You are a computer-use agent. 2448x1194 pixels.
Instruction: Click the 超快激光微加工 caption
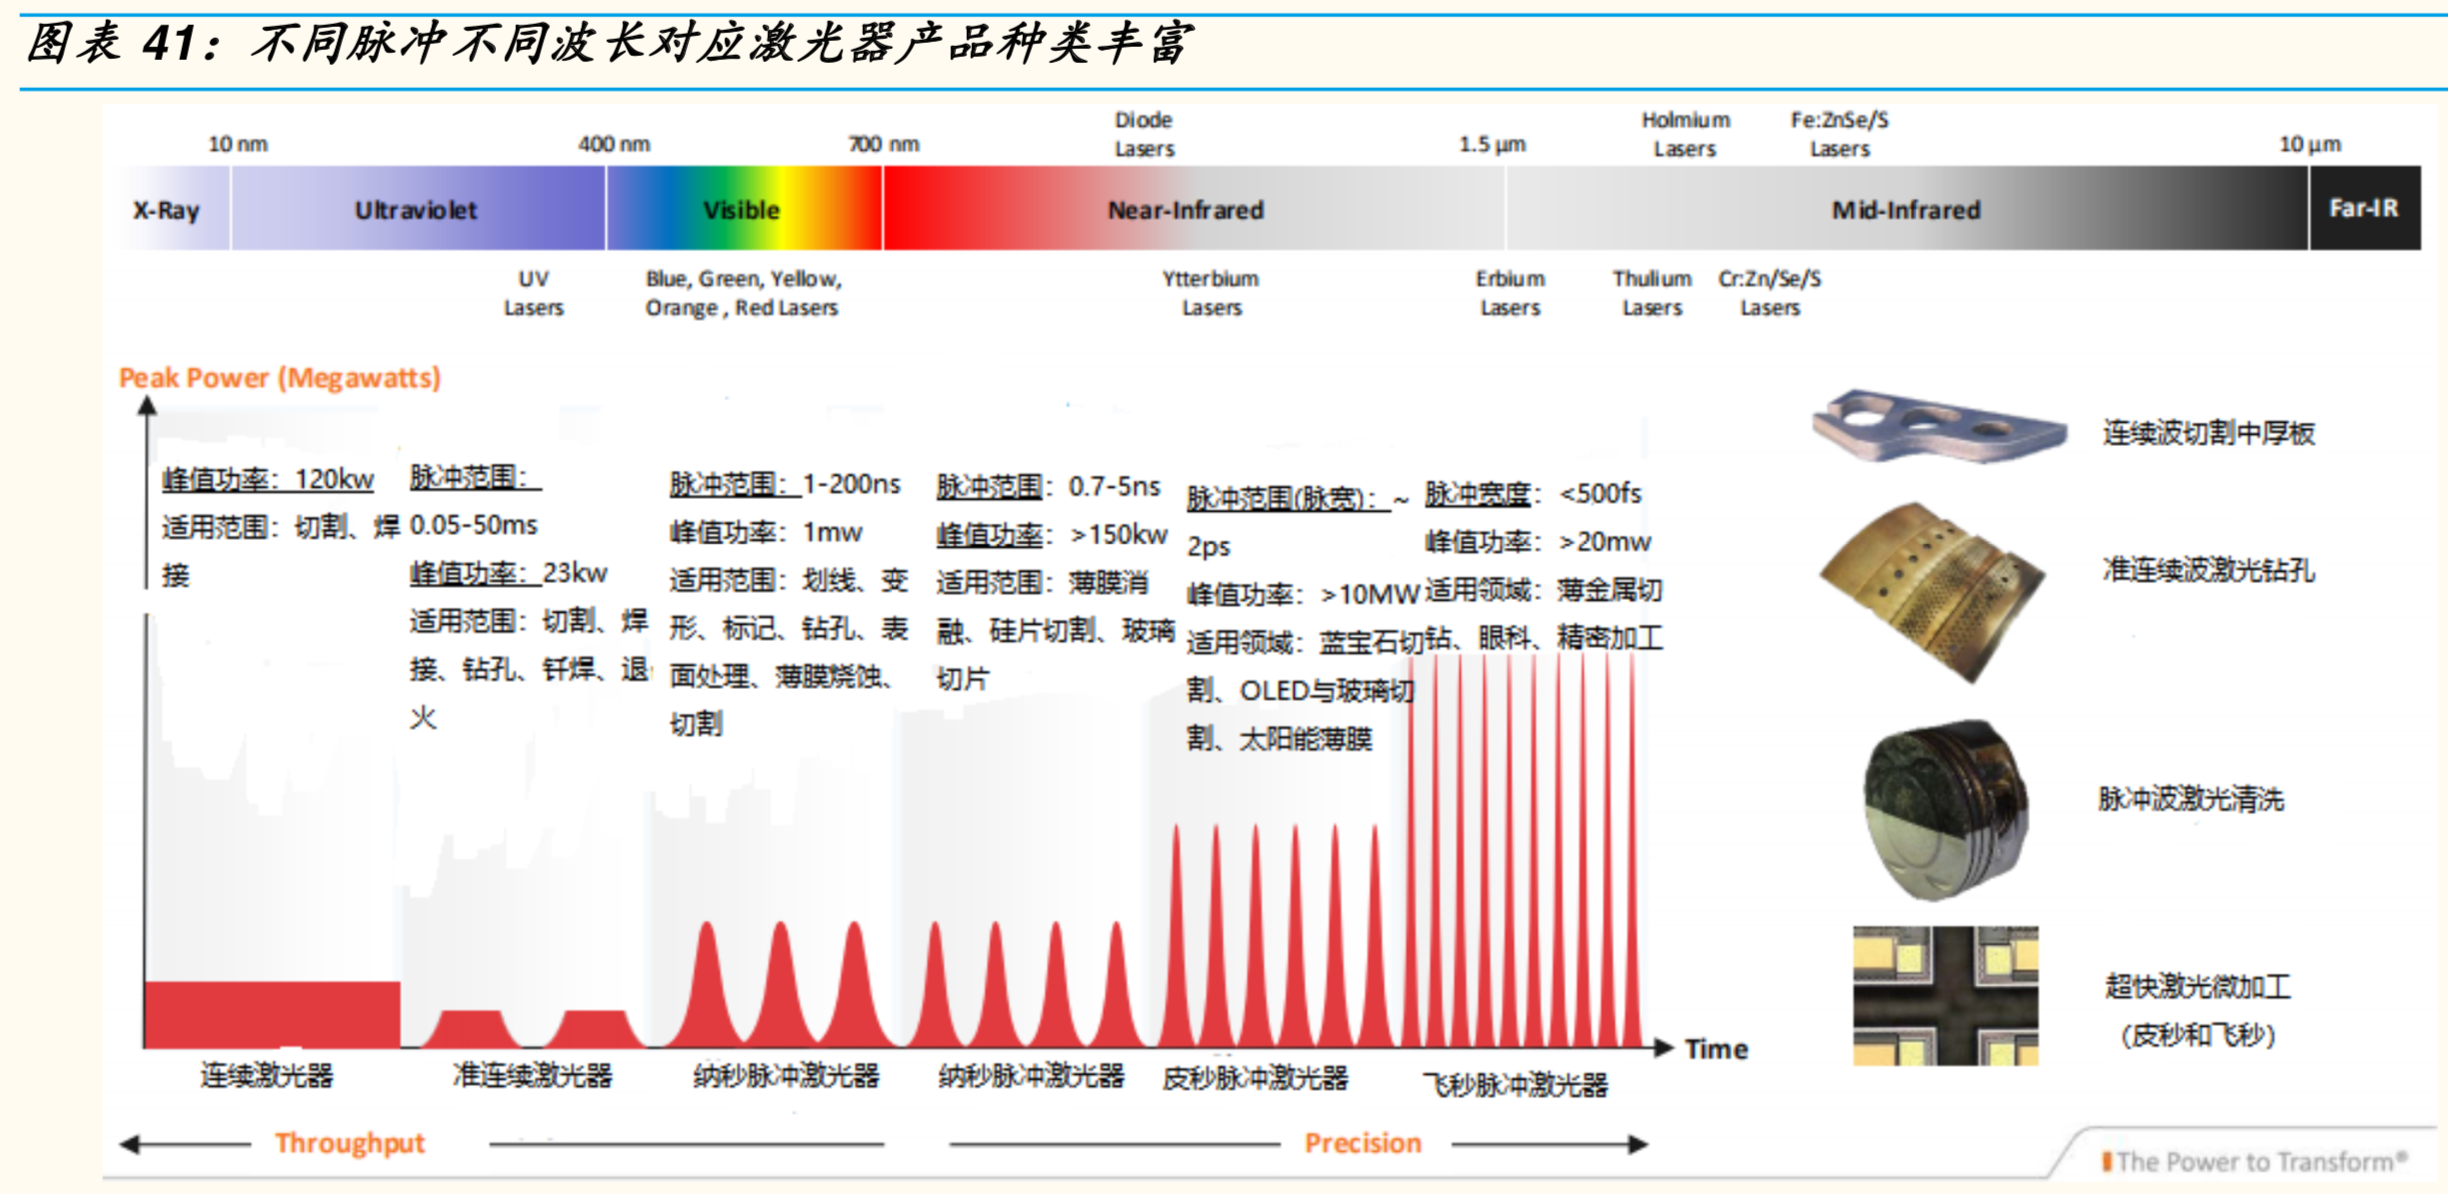tap(2198, 987)
